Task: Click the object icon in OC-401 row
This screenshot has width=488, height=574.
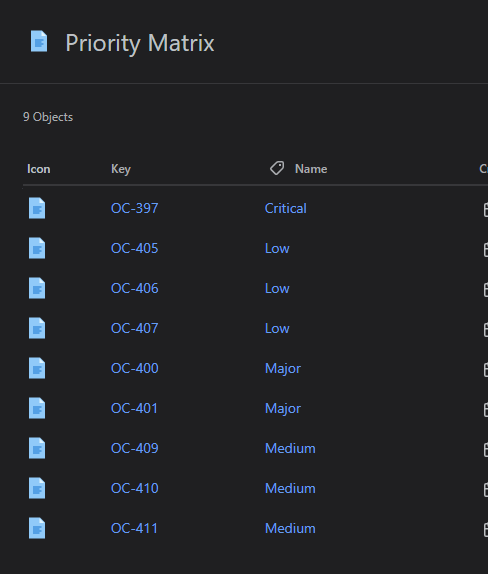Action: pos(37,408)
